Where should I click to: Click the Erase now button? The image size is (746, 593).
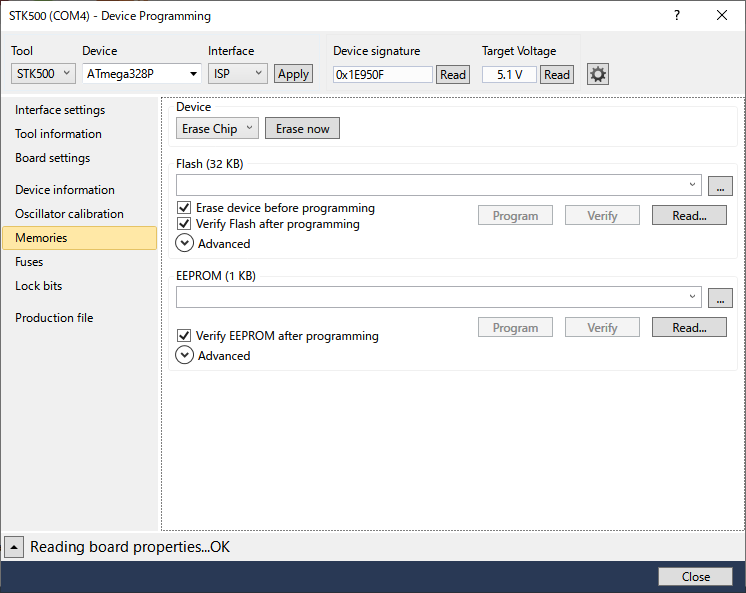pyautogui.click(x=302, y=128)
